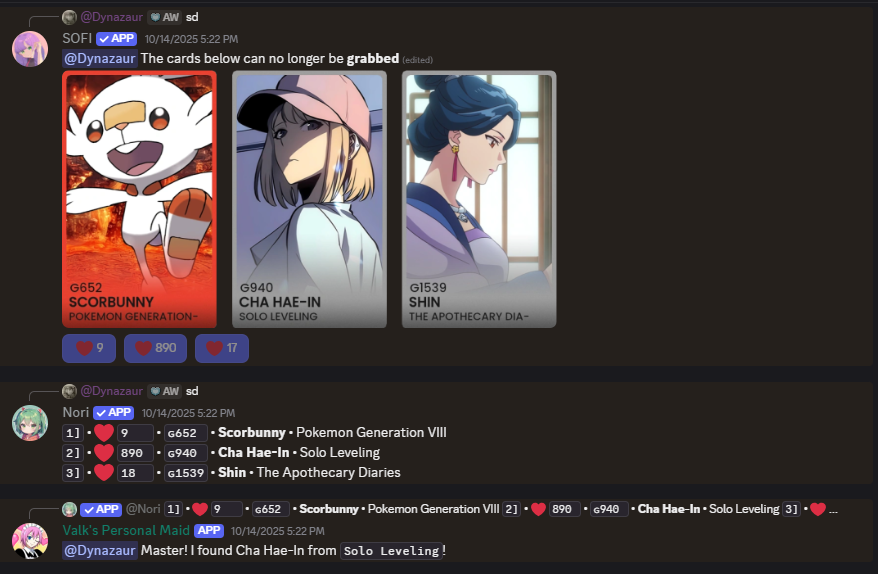Open the Cha Hae-In card image

pos(309,199)
